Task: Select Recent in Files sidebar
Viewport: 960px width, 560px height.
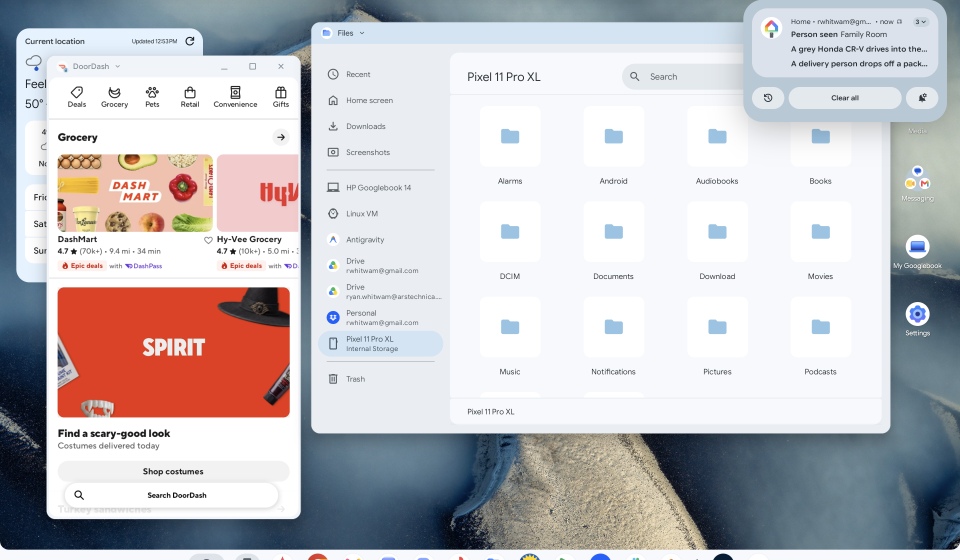Action: click(380, 74)
